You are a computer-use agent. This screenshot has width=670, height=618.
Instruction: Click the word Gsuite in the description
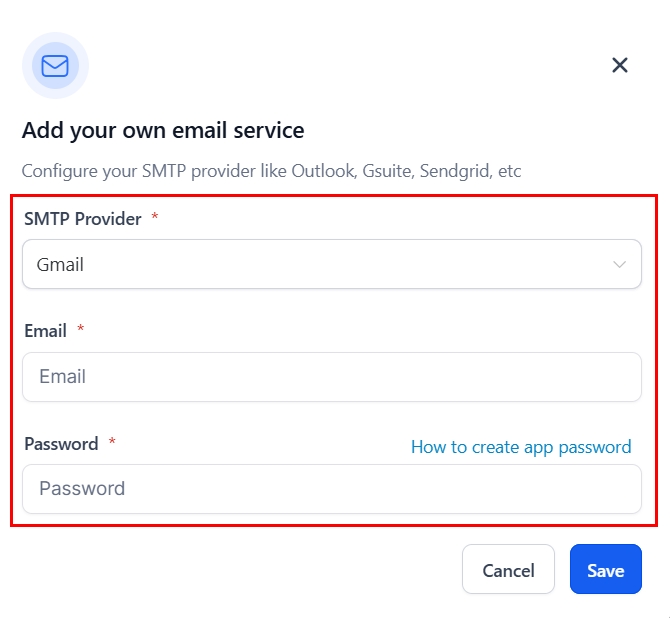coord(389,171)
